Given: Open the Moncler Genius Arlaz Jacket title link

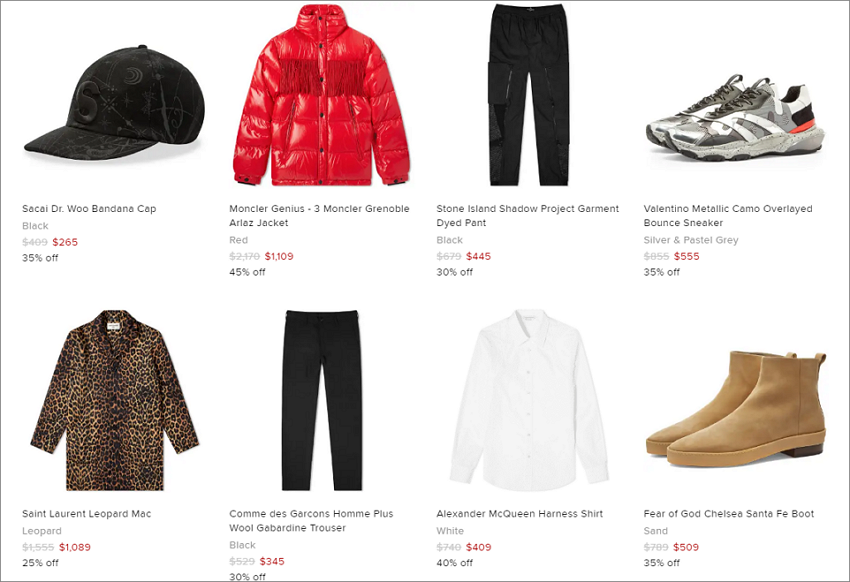Looking at the screenshot, I should 319,216.
